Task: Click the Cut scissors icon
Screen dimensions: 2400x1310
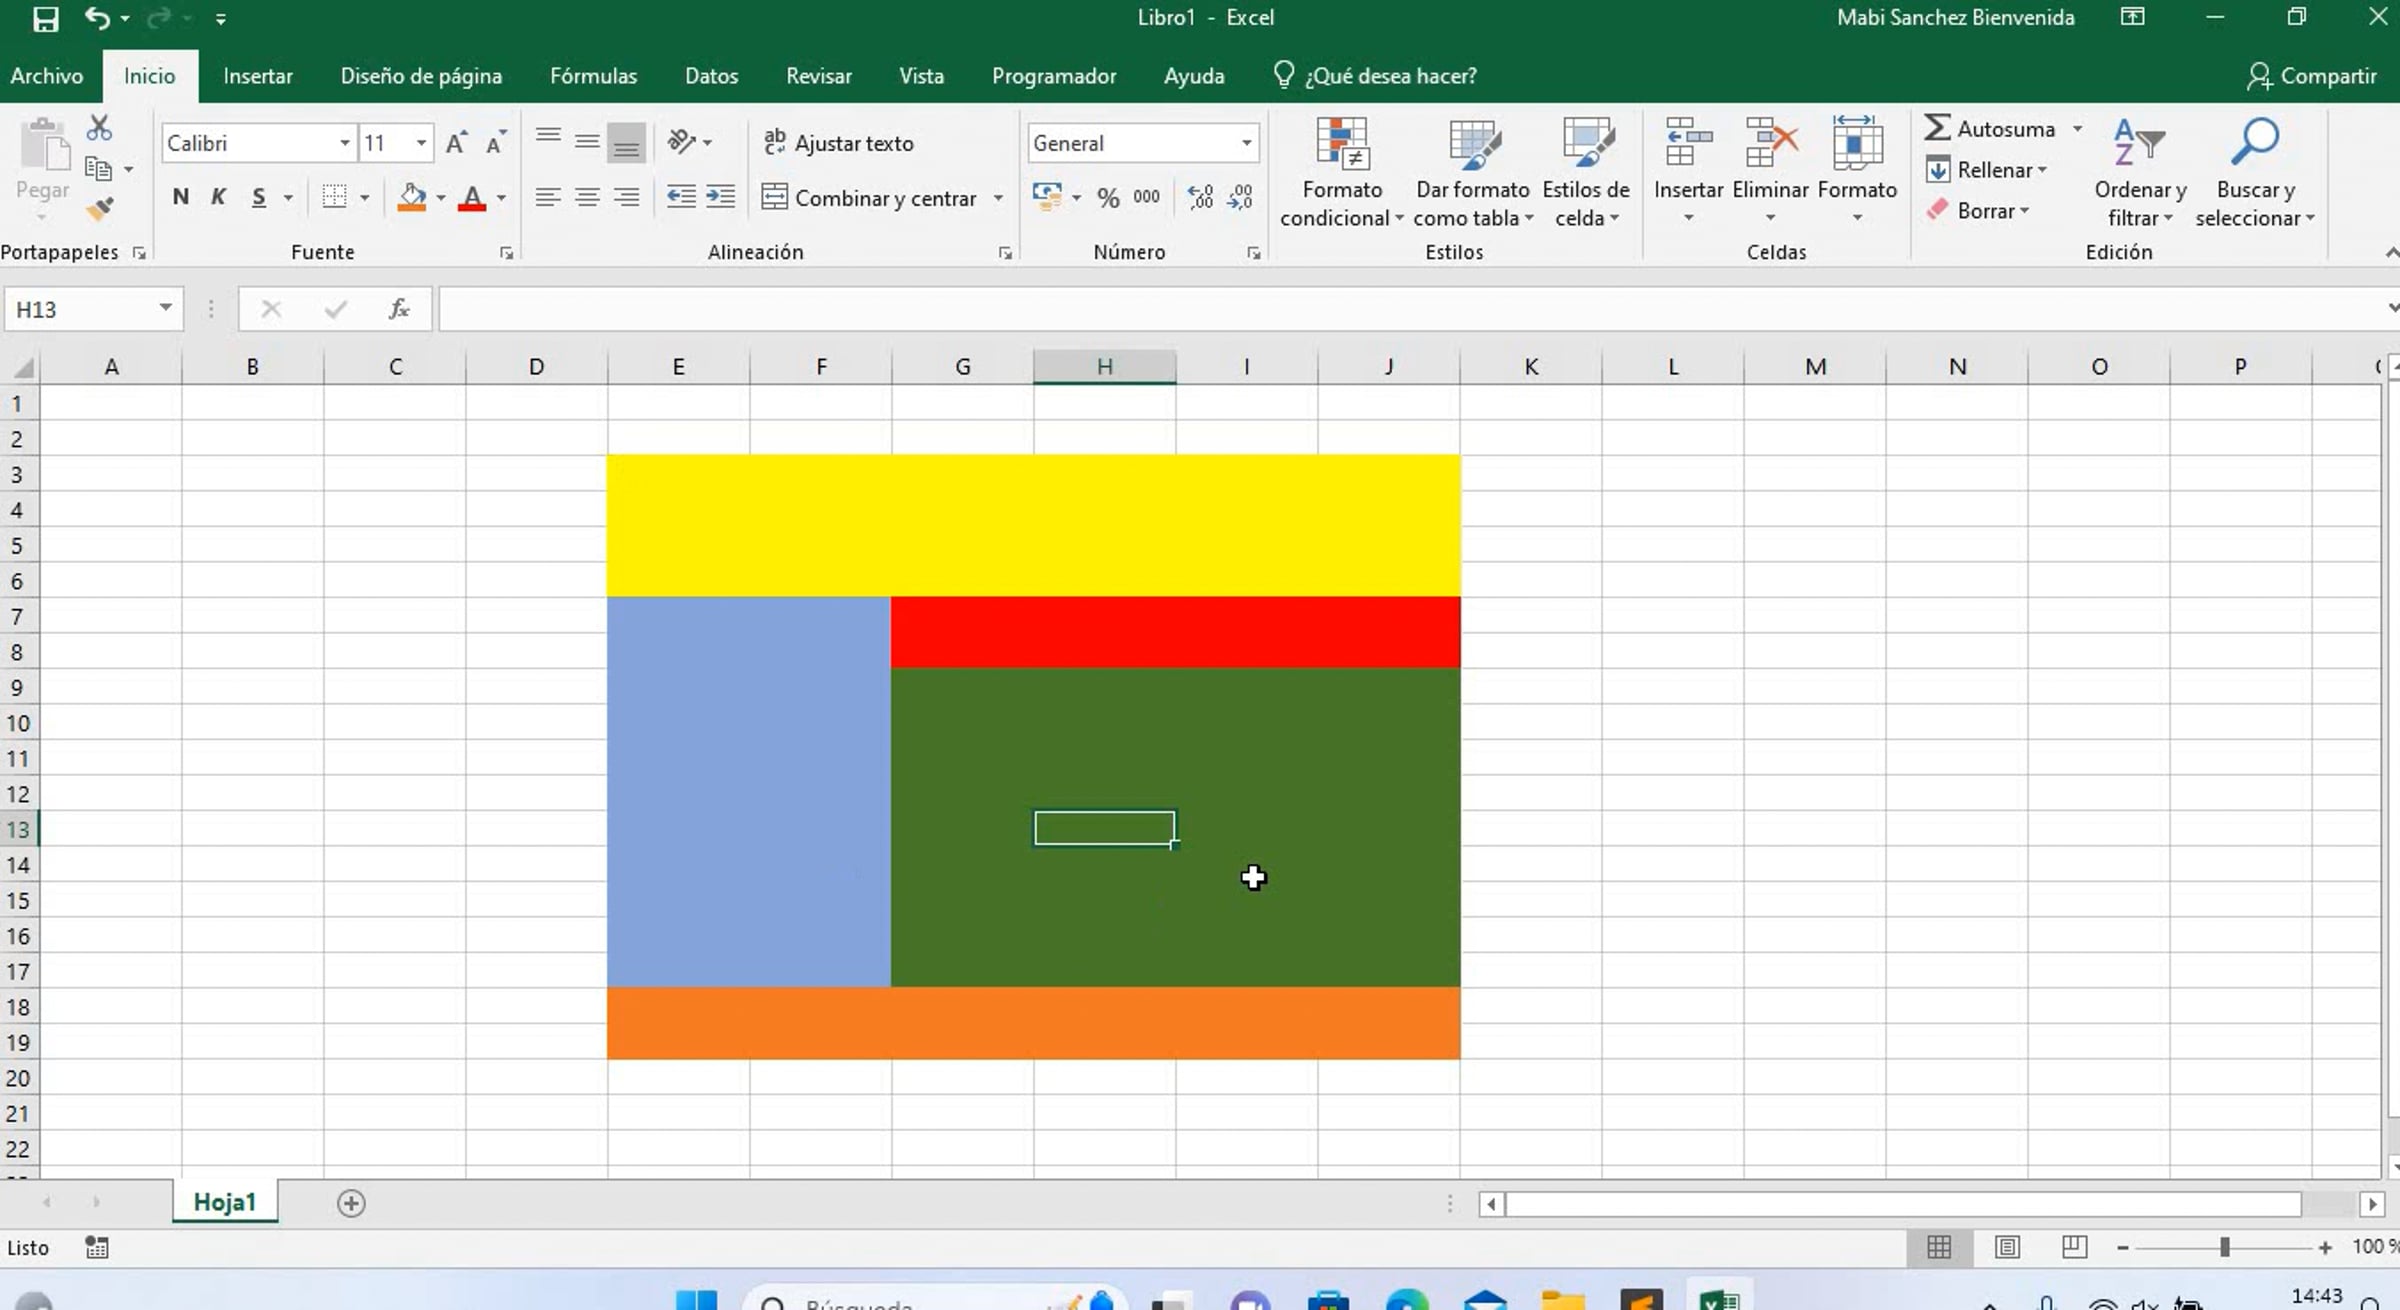Action: coord(99,128)
